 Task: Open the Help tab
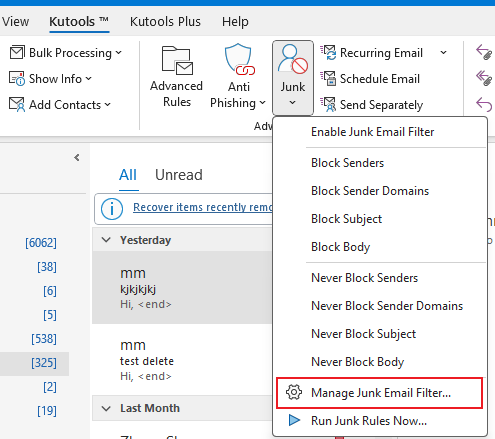point(235,22)
